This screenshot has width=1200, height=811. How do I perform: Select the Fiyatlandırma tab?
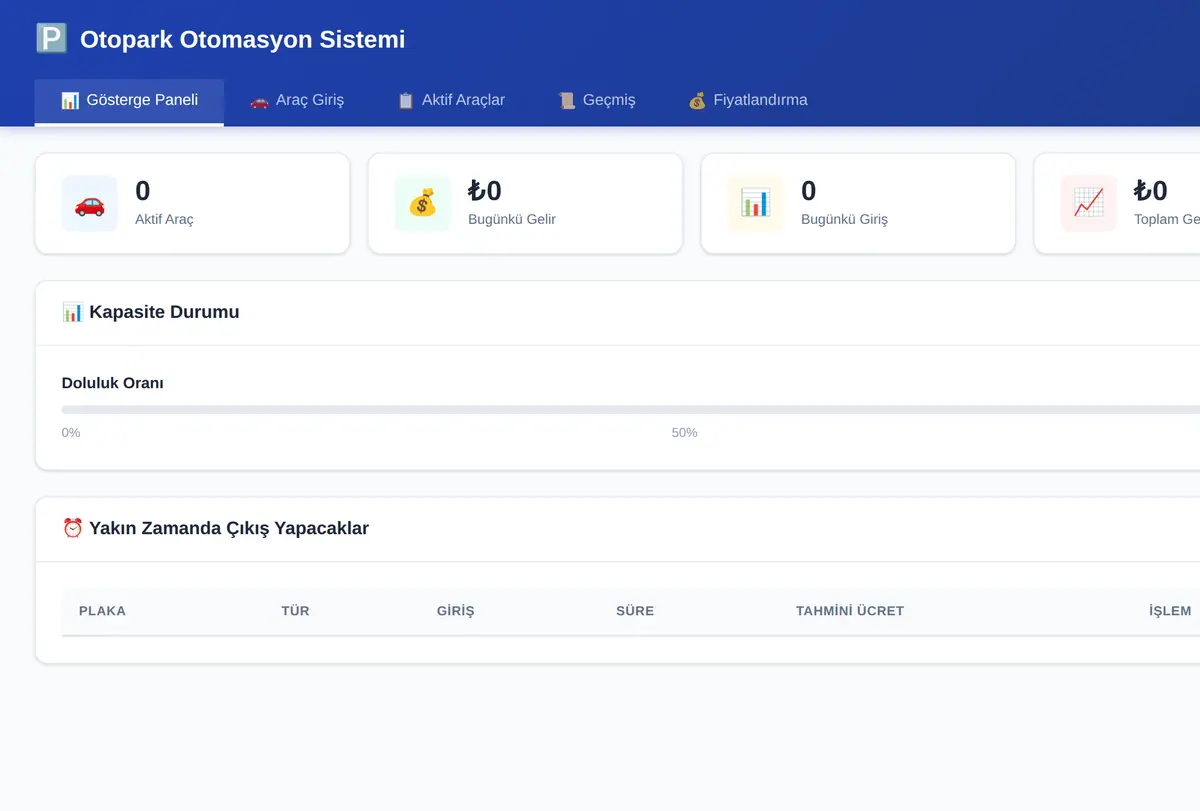pyautogui.click(x=748, y=101)
